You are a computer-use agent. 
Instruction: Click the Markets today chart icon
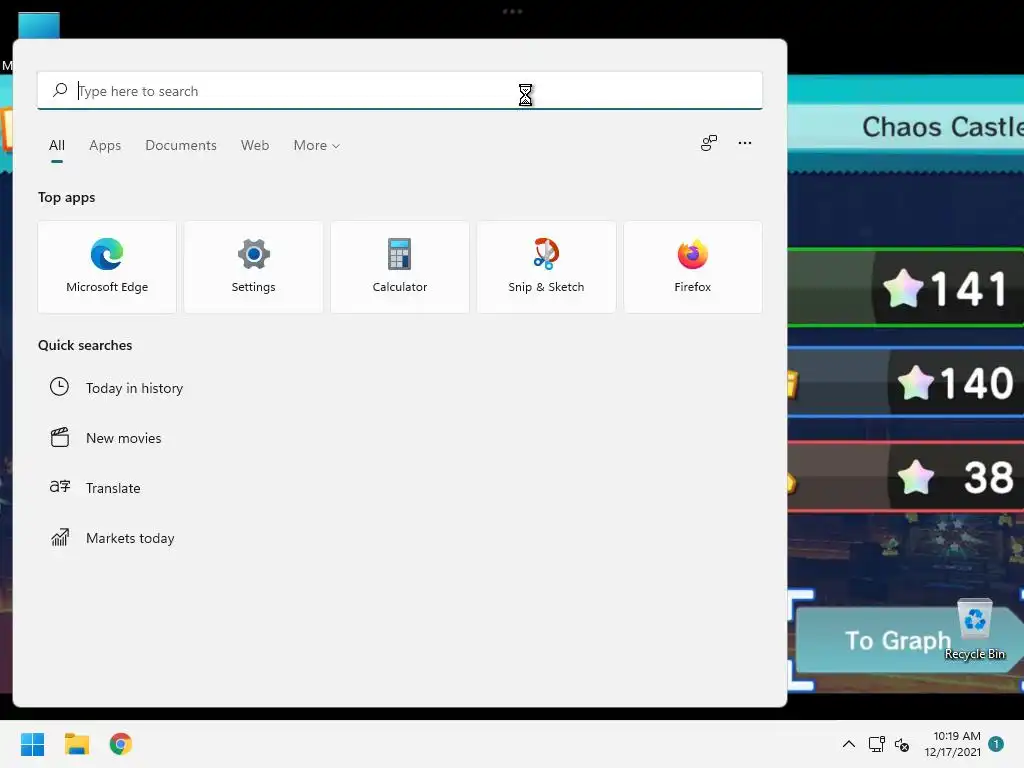tap(59, 537)
